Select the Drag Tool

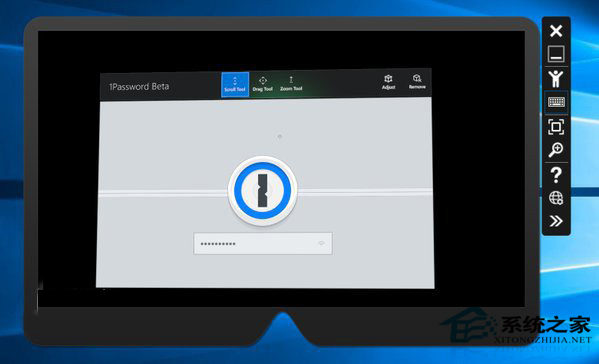[x=262, y=84]
